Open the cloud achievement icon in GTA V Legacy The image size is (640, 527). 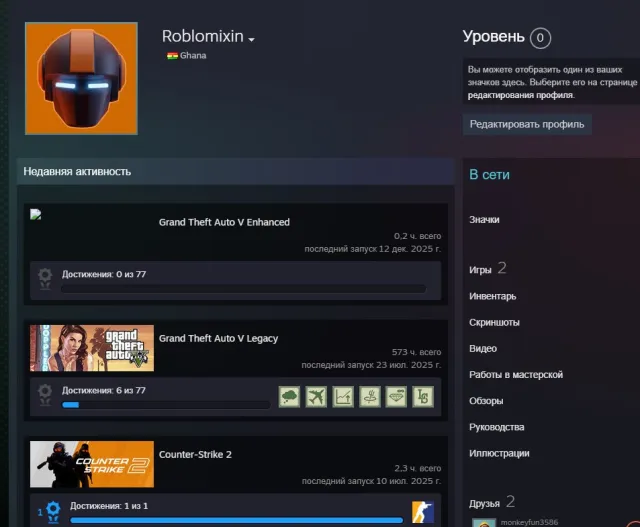click(x=289, y=397)
